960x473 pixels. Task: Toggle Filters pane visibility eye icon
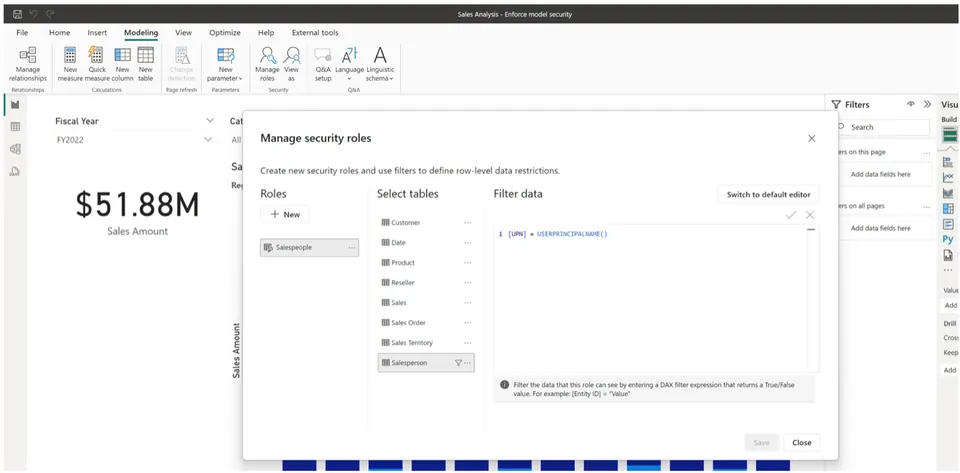[911, 105]
